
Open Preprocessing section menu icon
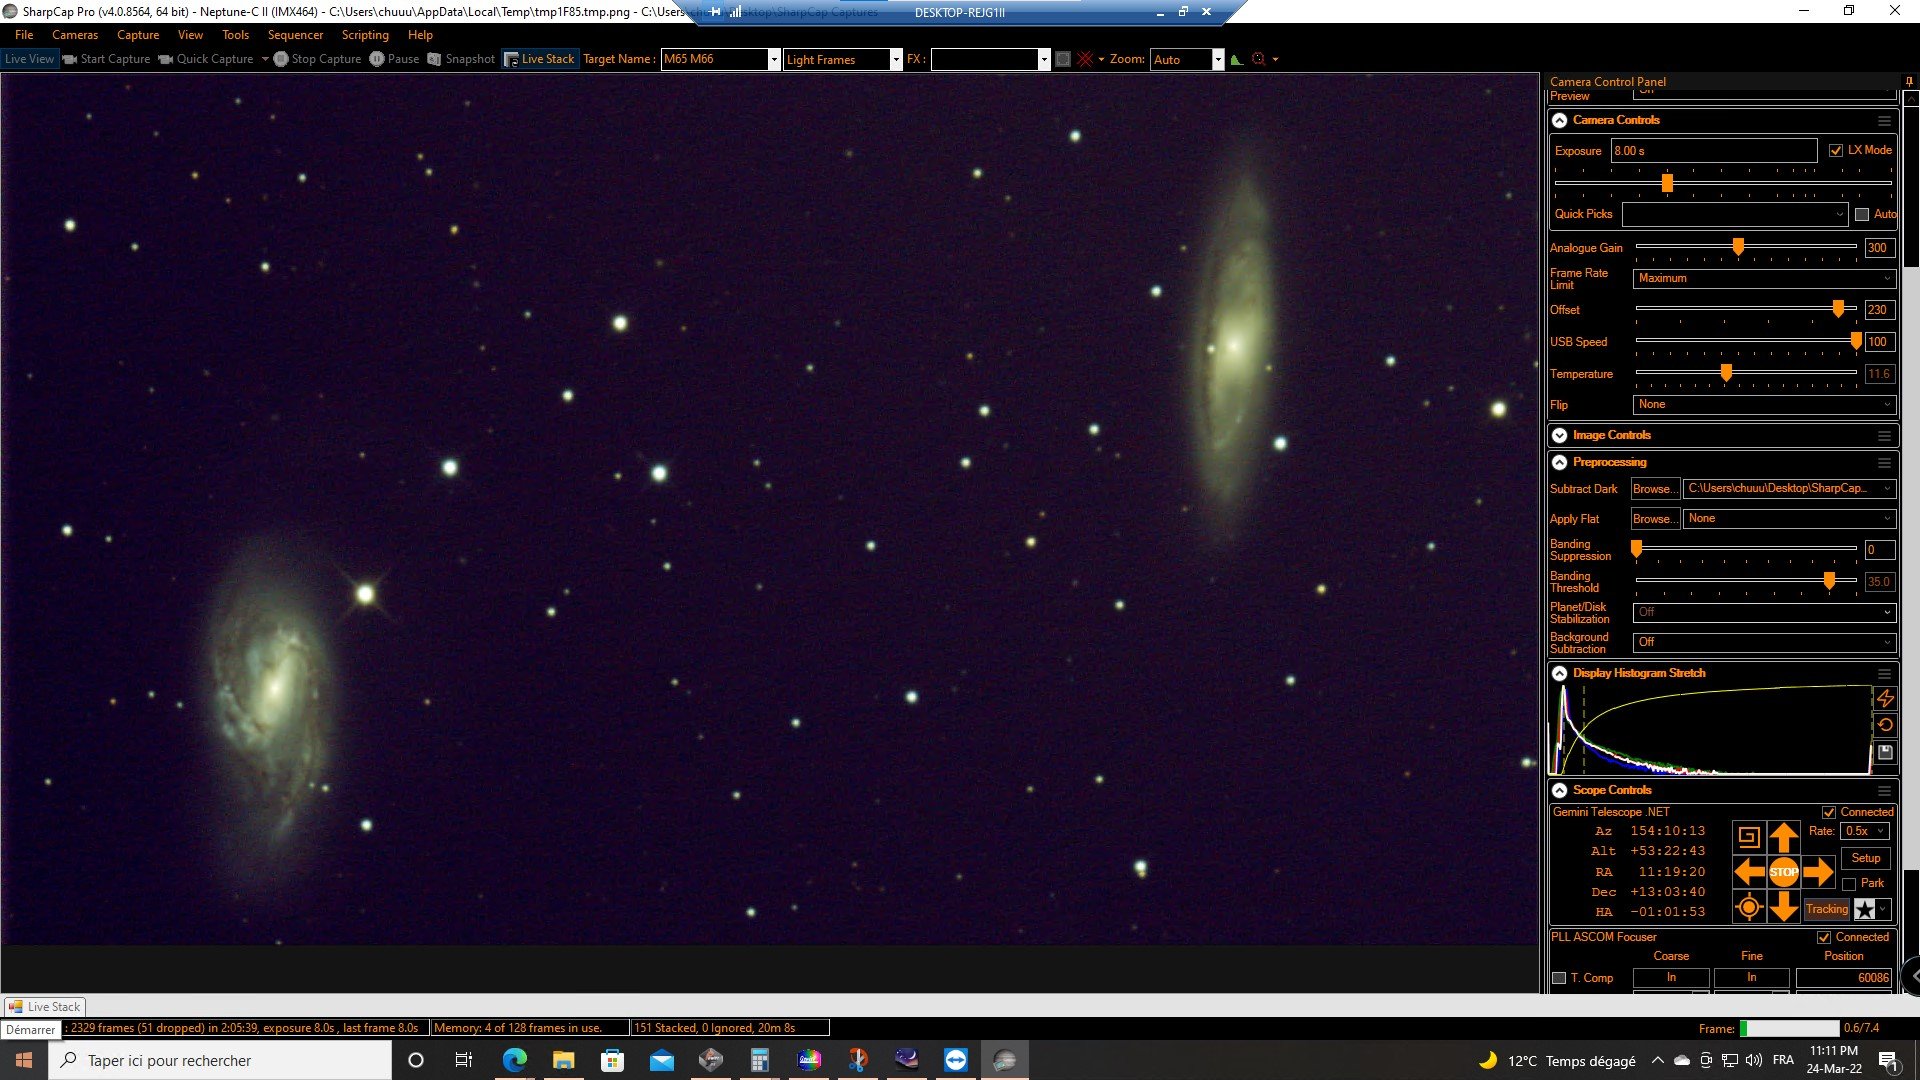(1884, 463)
